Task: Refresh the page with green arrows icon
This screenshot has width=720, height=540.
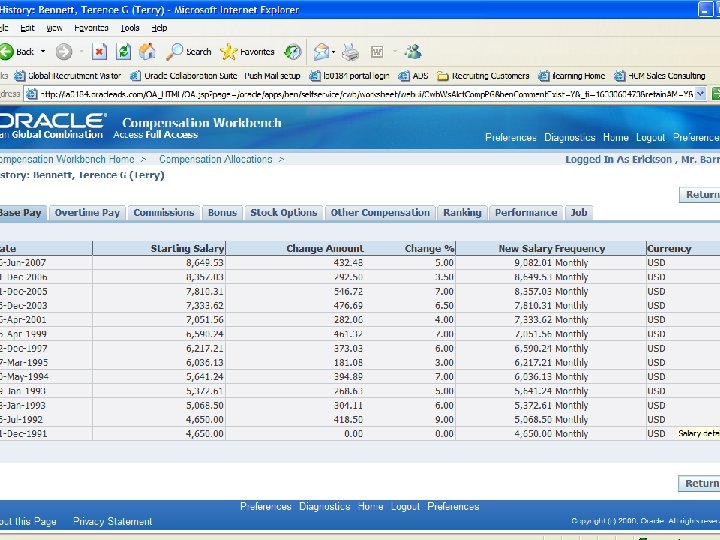Action: pyautogui.click(x=123, y=51)
